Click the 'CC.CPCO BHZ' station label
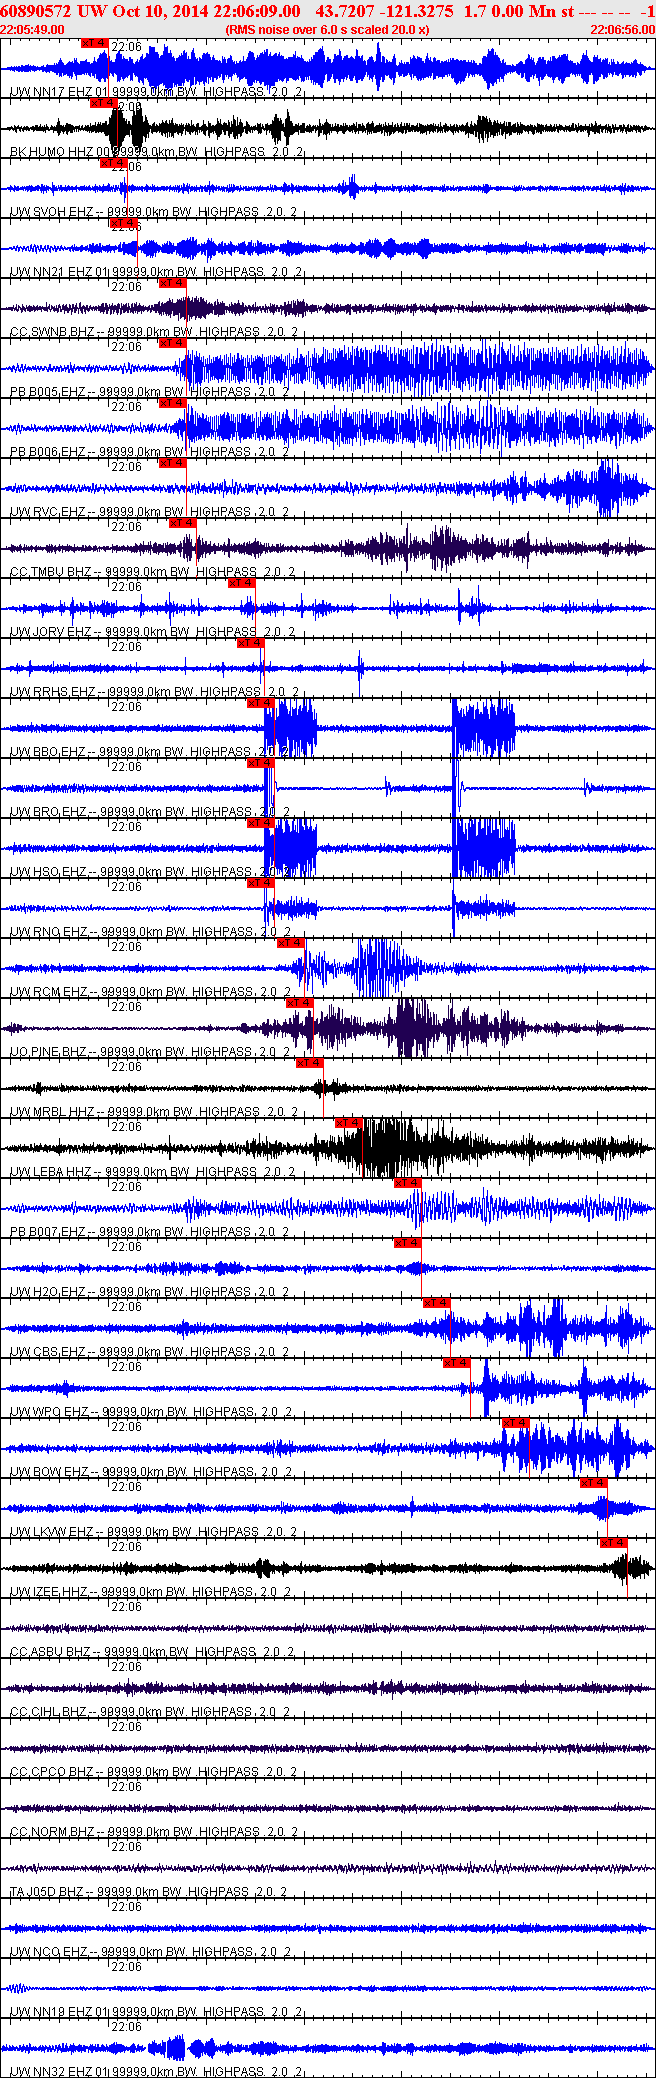This screenshot has height=2078, width=656. point(52,1772)
